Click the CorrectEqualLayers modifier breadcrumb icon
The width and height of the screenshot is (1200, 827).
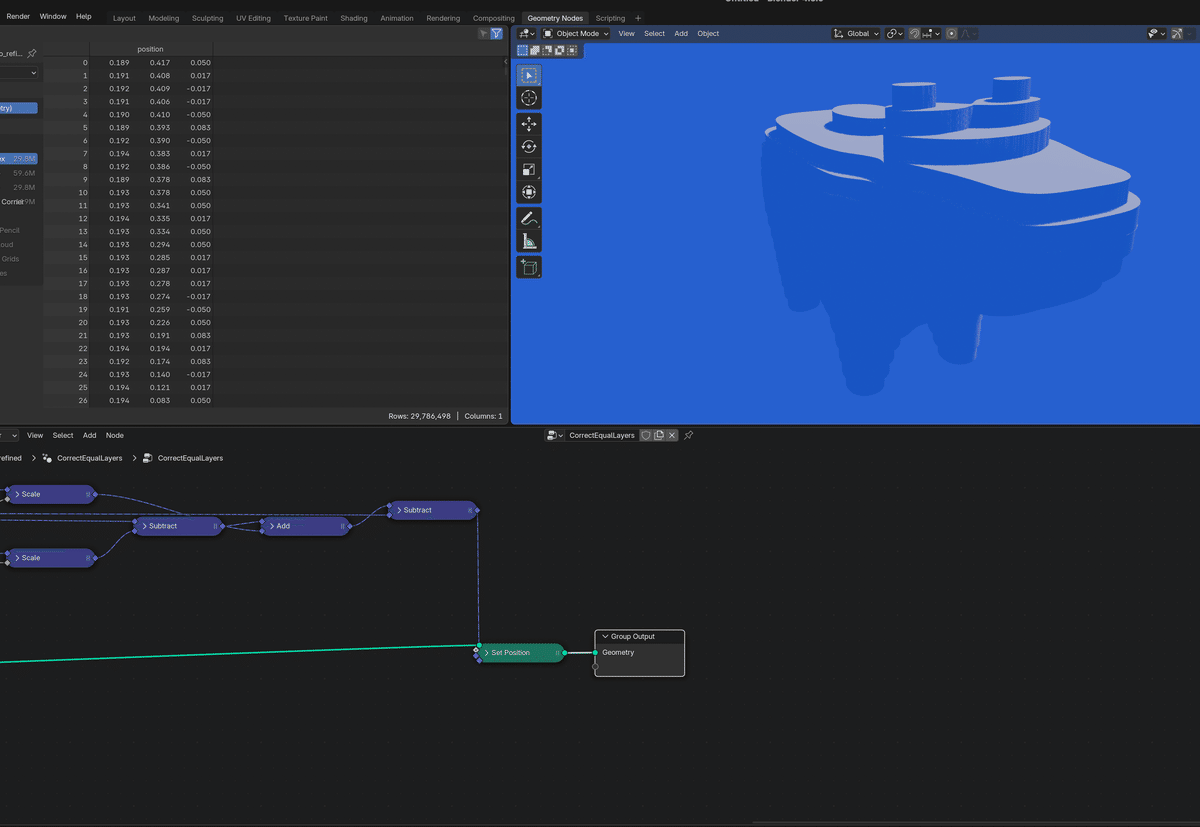47,458
